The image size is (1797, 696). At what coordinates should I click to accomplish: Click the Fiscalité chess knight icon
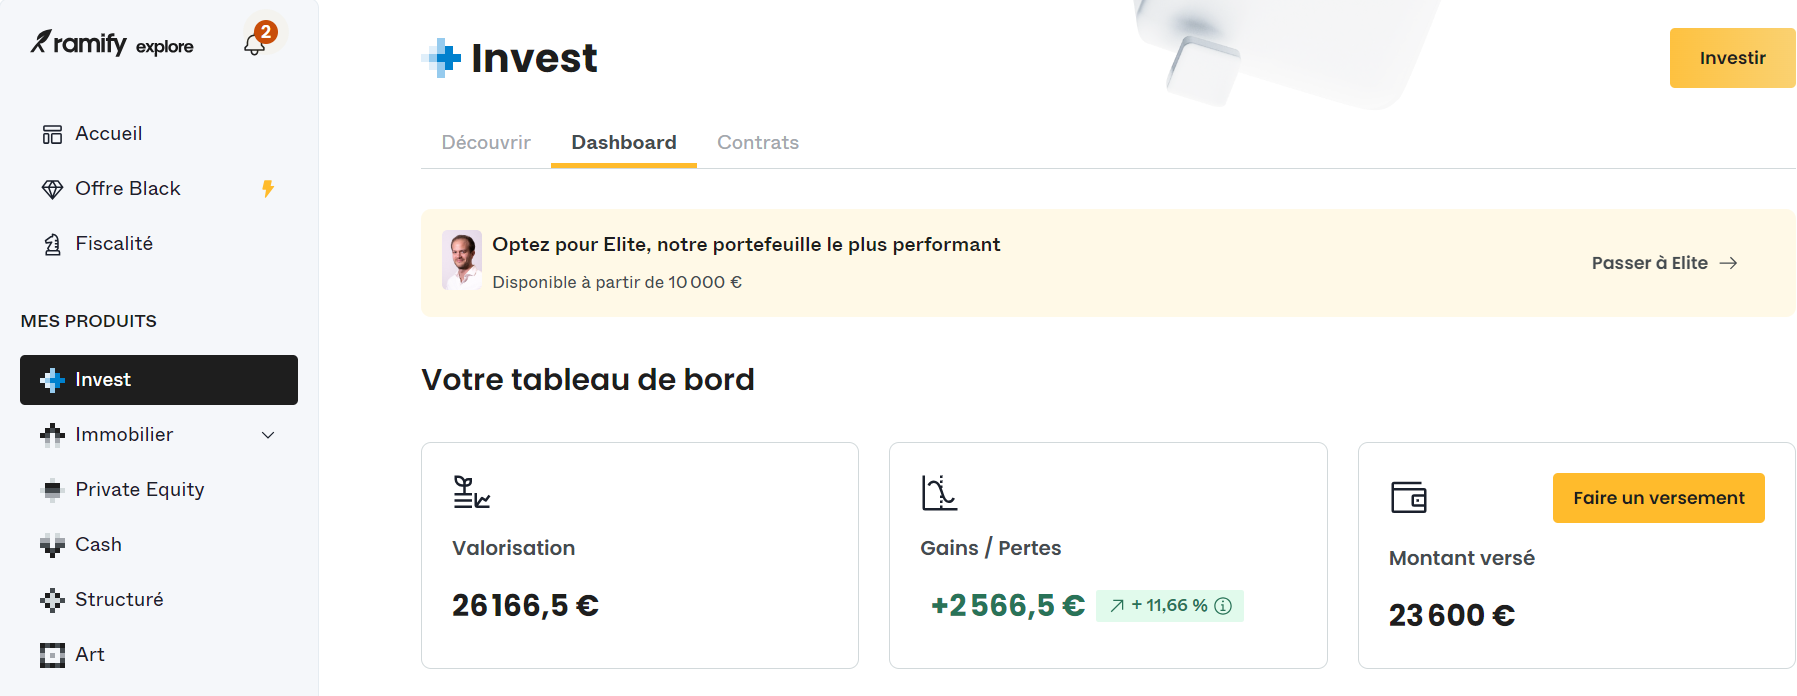(52, 244)
